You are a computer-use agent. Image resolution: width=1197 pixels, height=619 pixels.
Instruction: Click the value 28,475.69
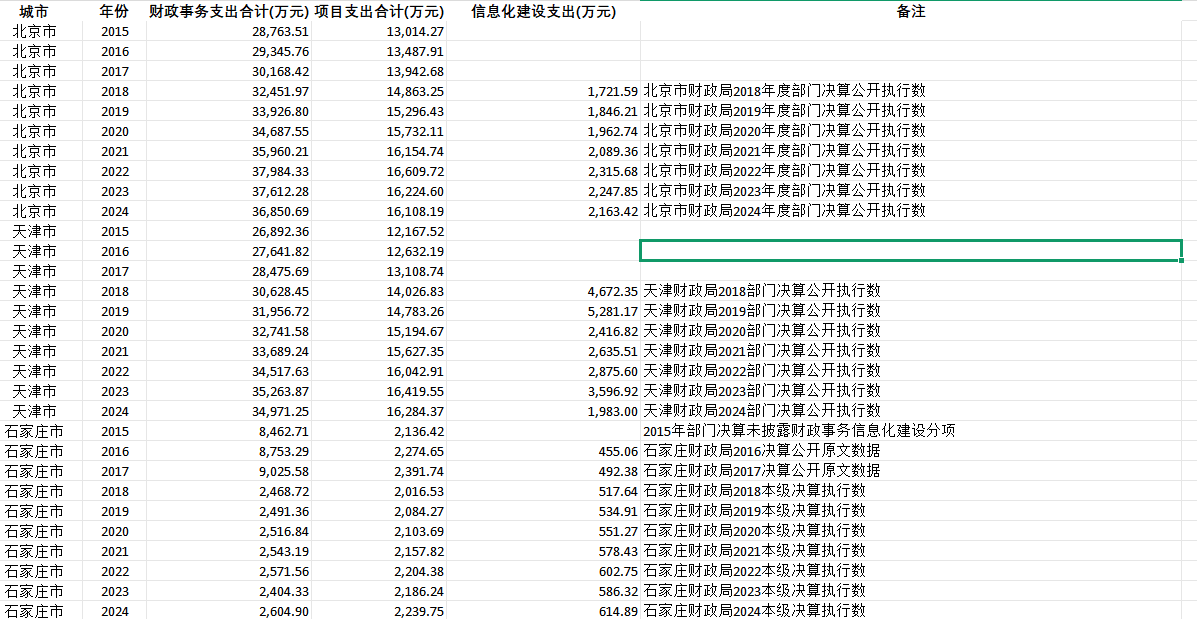pyautogui.click(x=279, y=271)
